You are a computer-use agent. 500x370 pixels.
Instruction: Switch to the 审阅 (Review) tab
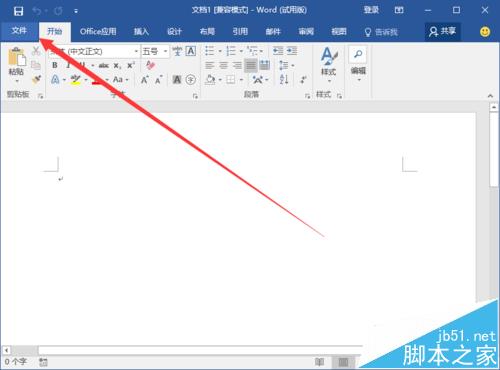tap(306, 32)
